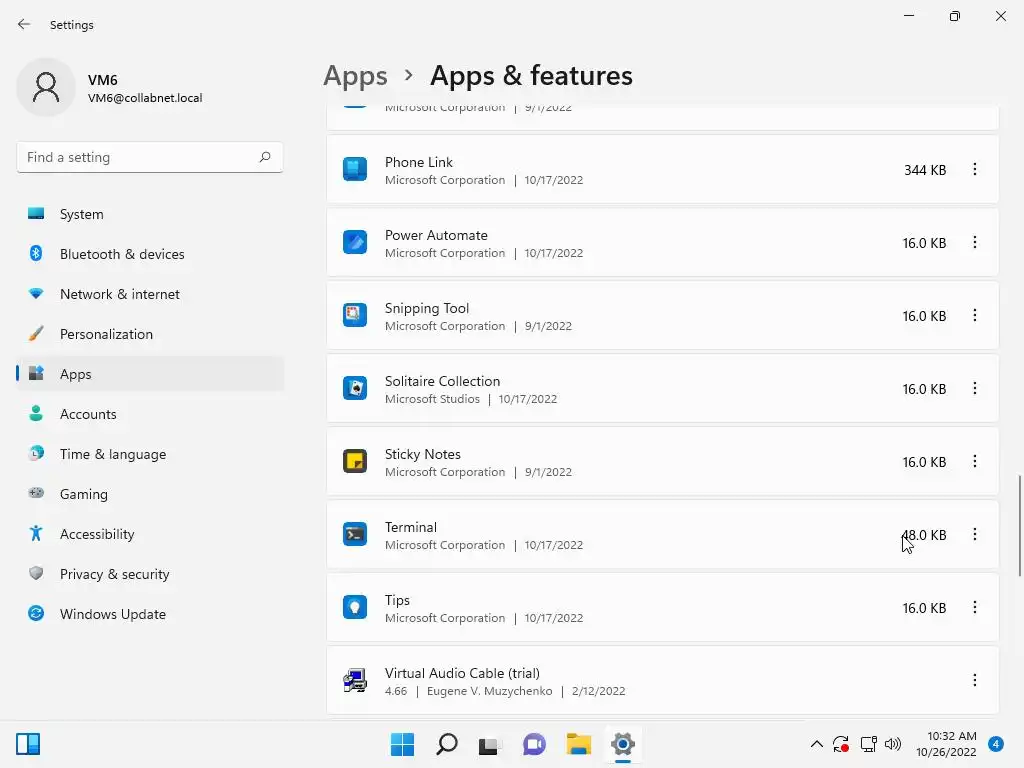Viewport: 1024px width, 768px height.
Task: Click the Virtual Audio Cable app icon
Action: pyautogui.click(x=355, y=680)
